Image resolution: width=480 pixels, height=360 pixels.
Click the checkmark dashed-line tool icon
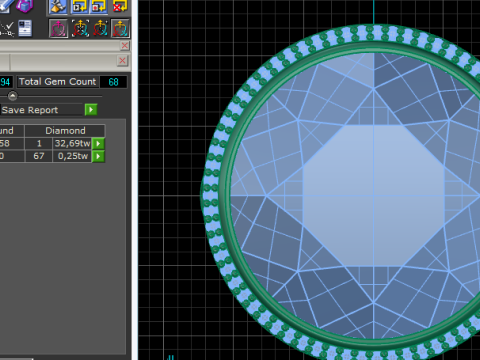(7, 29)
